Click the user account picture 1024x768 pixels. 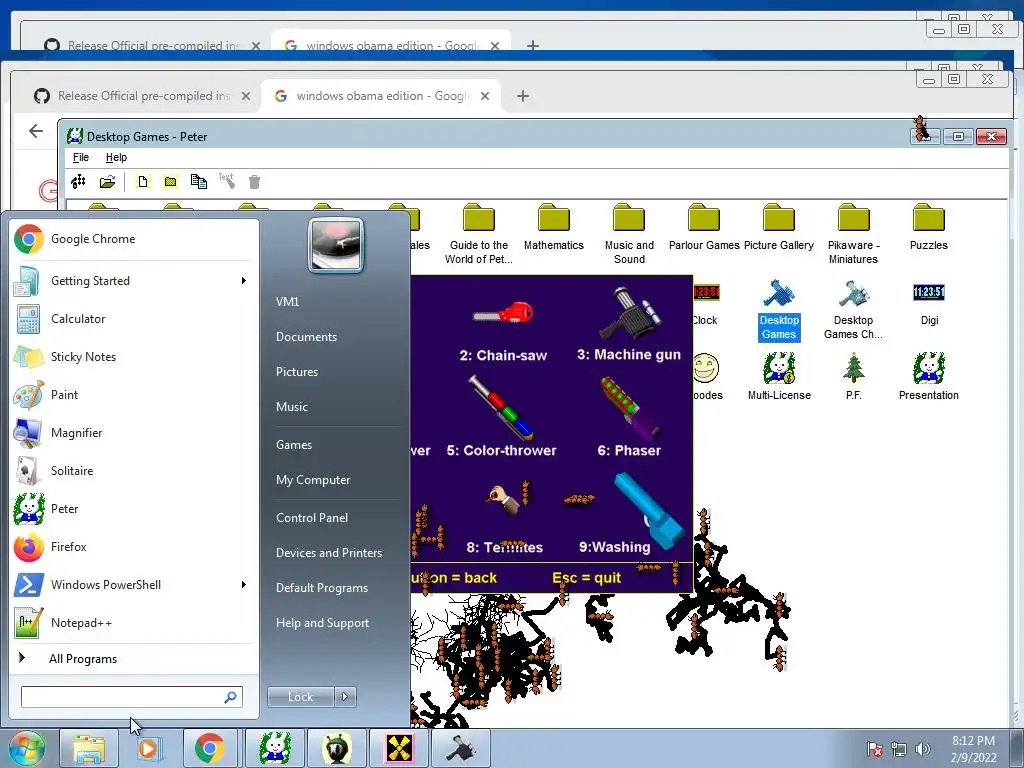336,245
